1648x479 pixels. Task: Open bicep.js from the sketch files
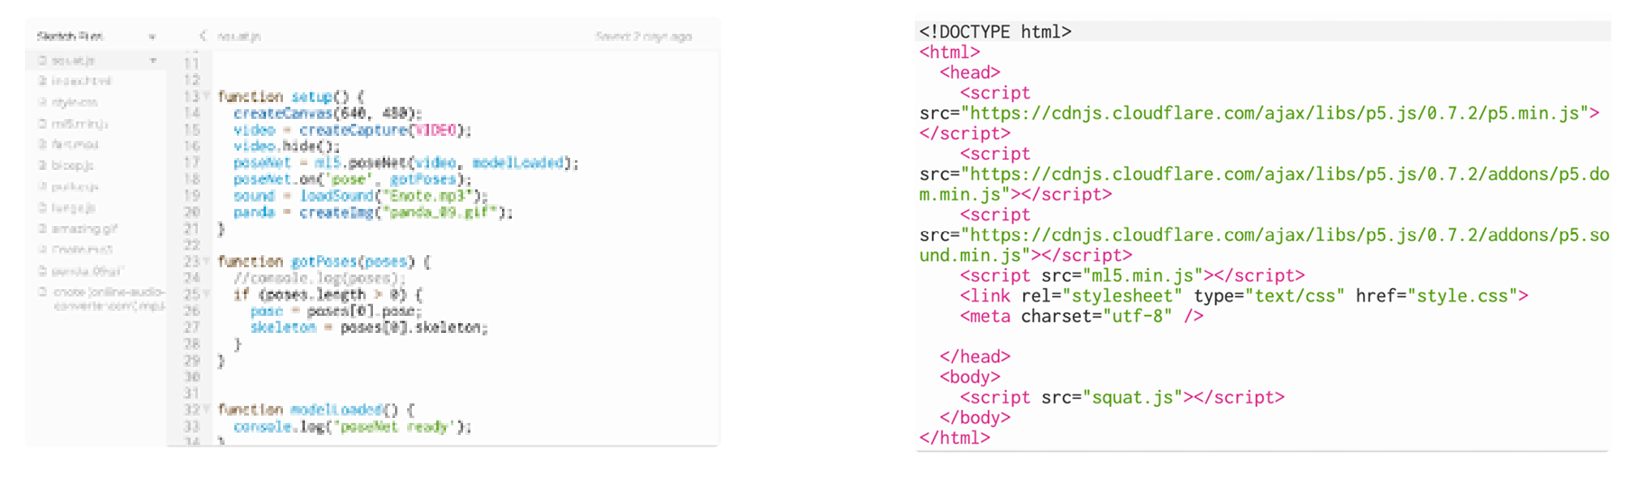pyautogui.click(x=73, y=166)
